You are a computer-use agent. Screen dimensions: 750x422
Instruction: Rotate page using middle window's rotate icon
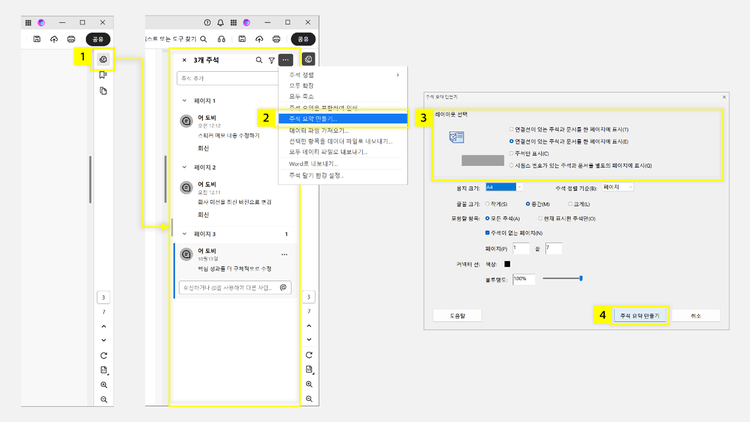[x=309, y=355]
